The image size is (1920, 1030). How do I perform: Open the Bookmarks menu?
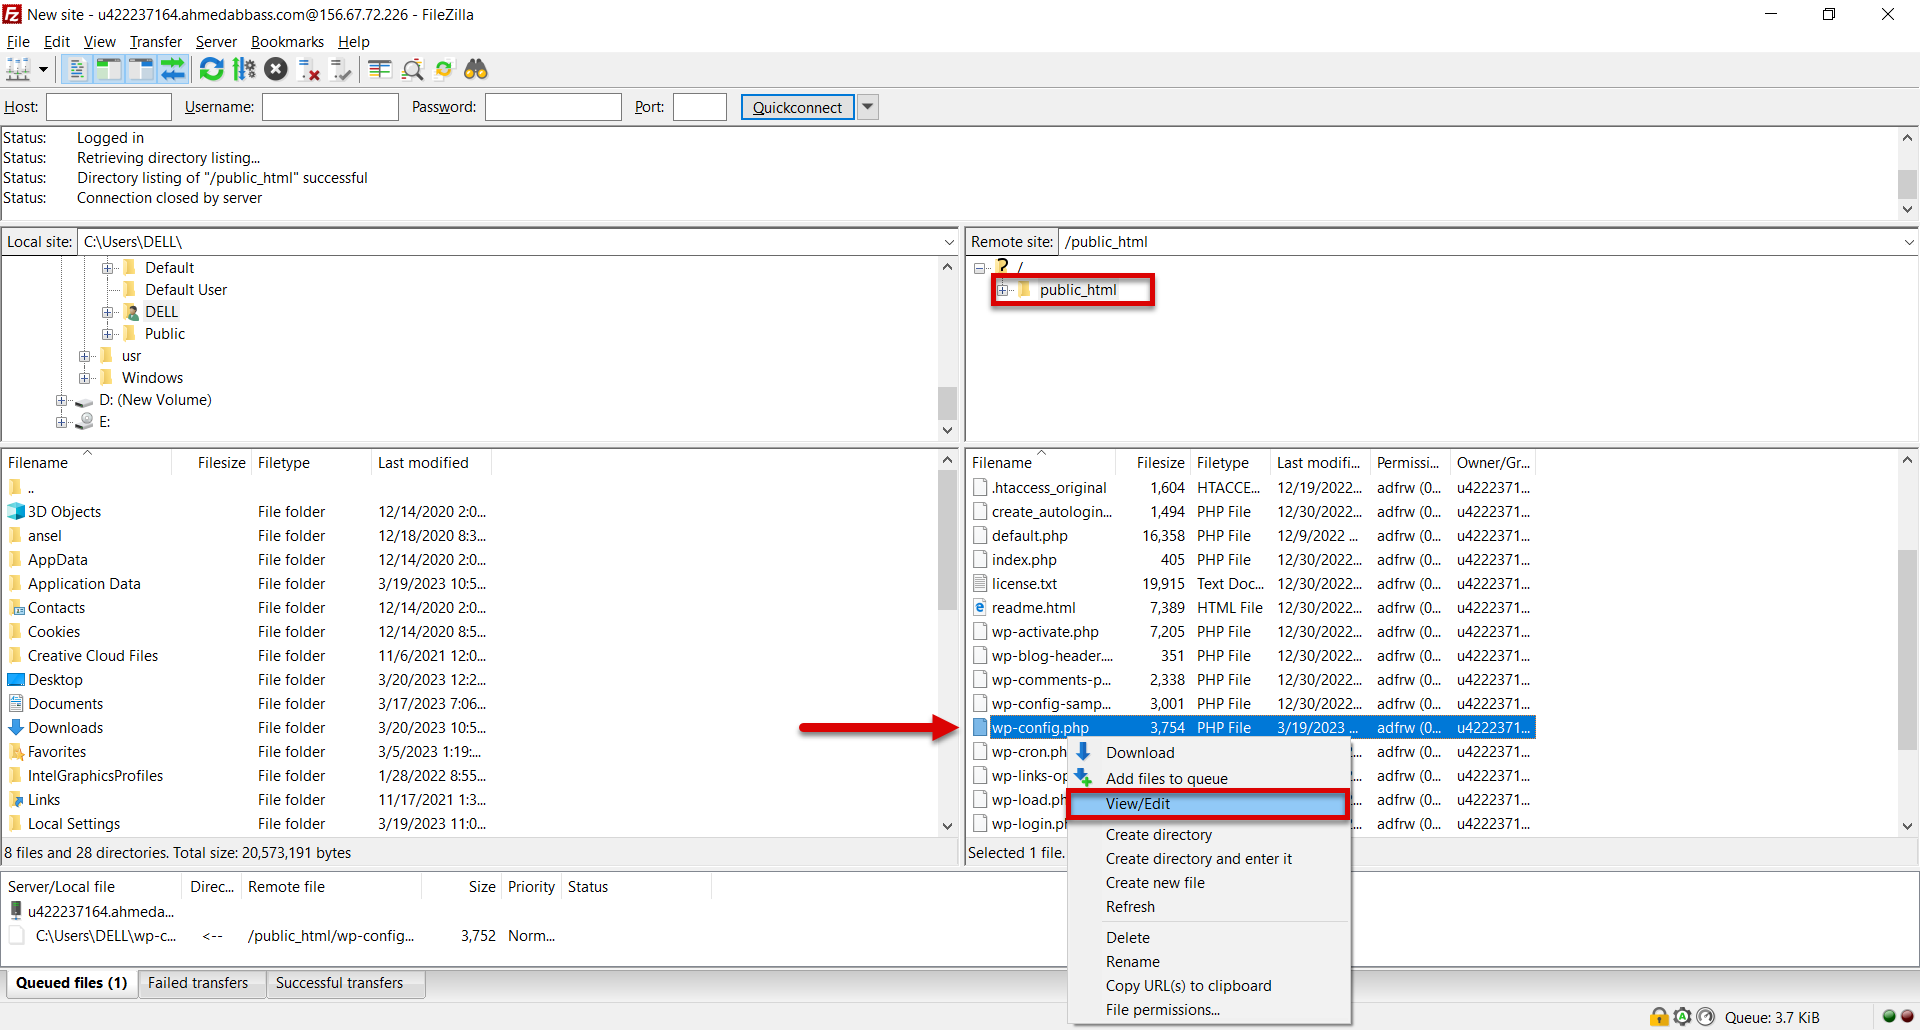(x=287, y=42)
